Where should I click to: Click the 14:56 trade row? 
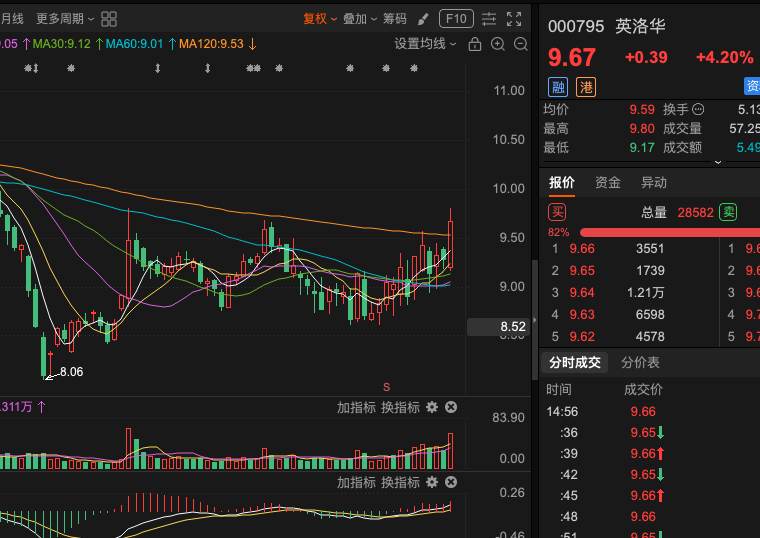point(649,411)
